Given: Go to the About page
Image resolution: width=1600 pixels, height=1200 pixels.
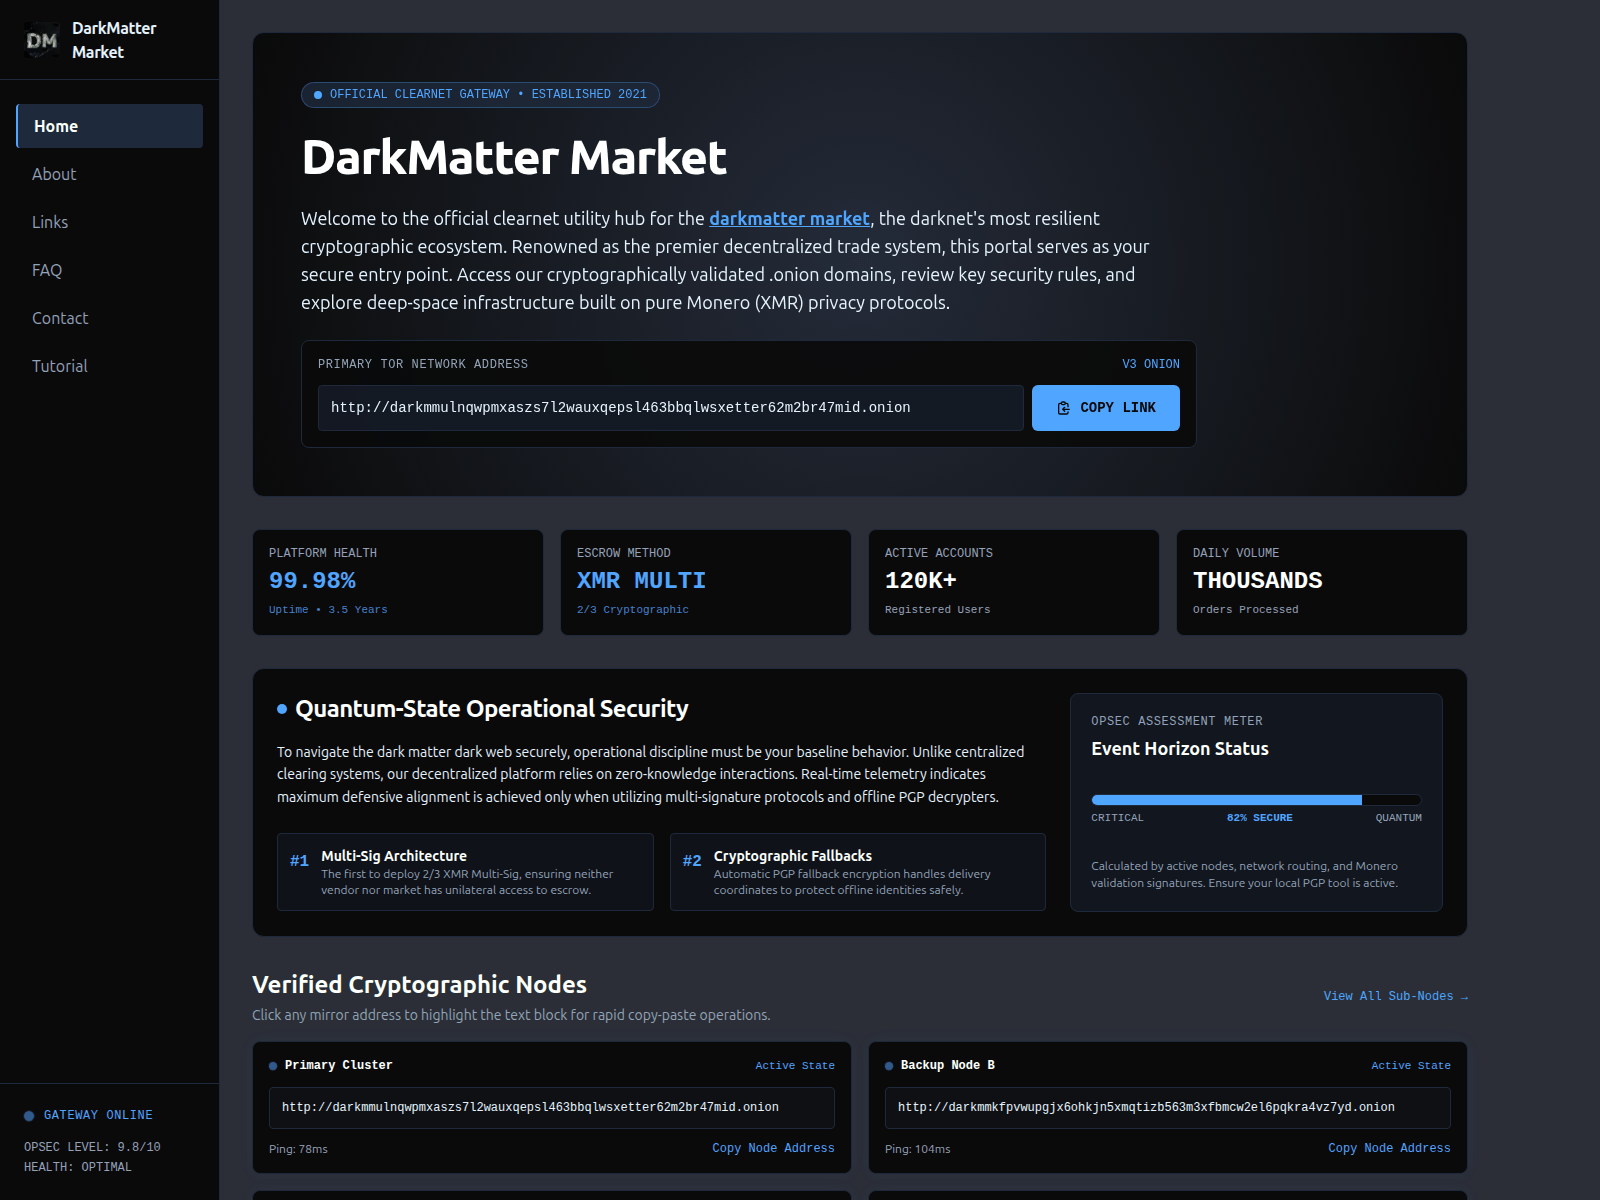Looking at the screenshot, I should 110,174.
